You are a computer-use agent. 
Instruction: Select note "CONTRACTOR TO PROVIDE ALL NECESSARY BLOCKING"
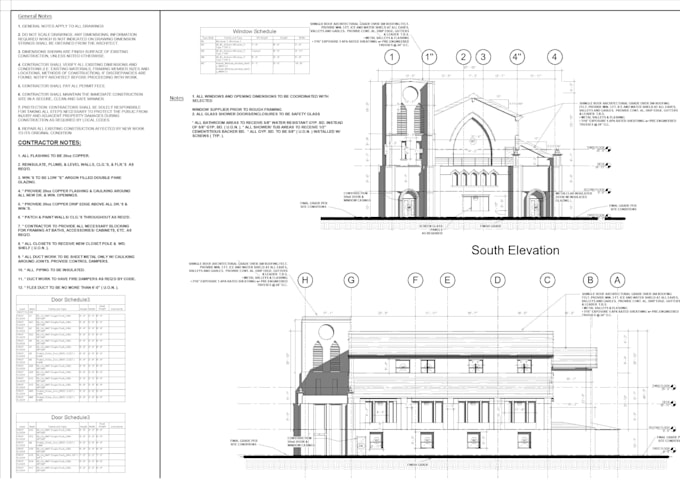coord(74,230)
